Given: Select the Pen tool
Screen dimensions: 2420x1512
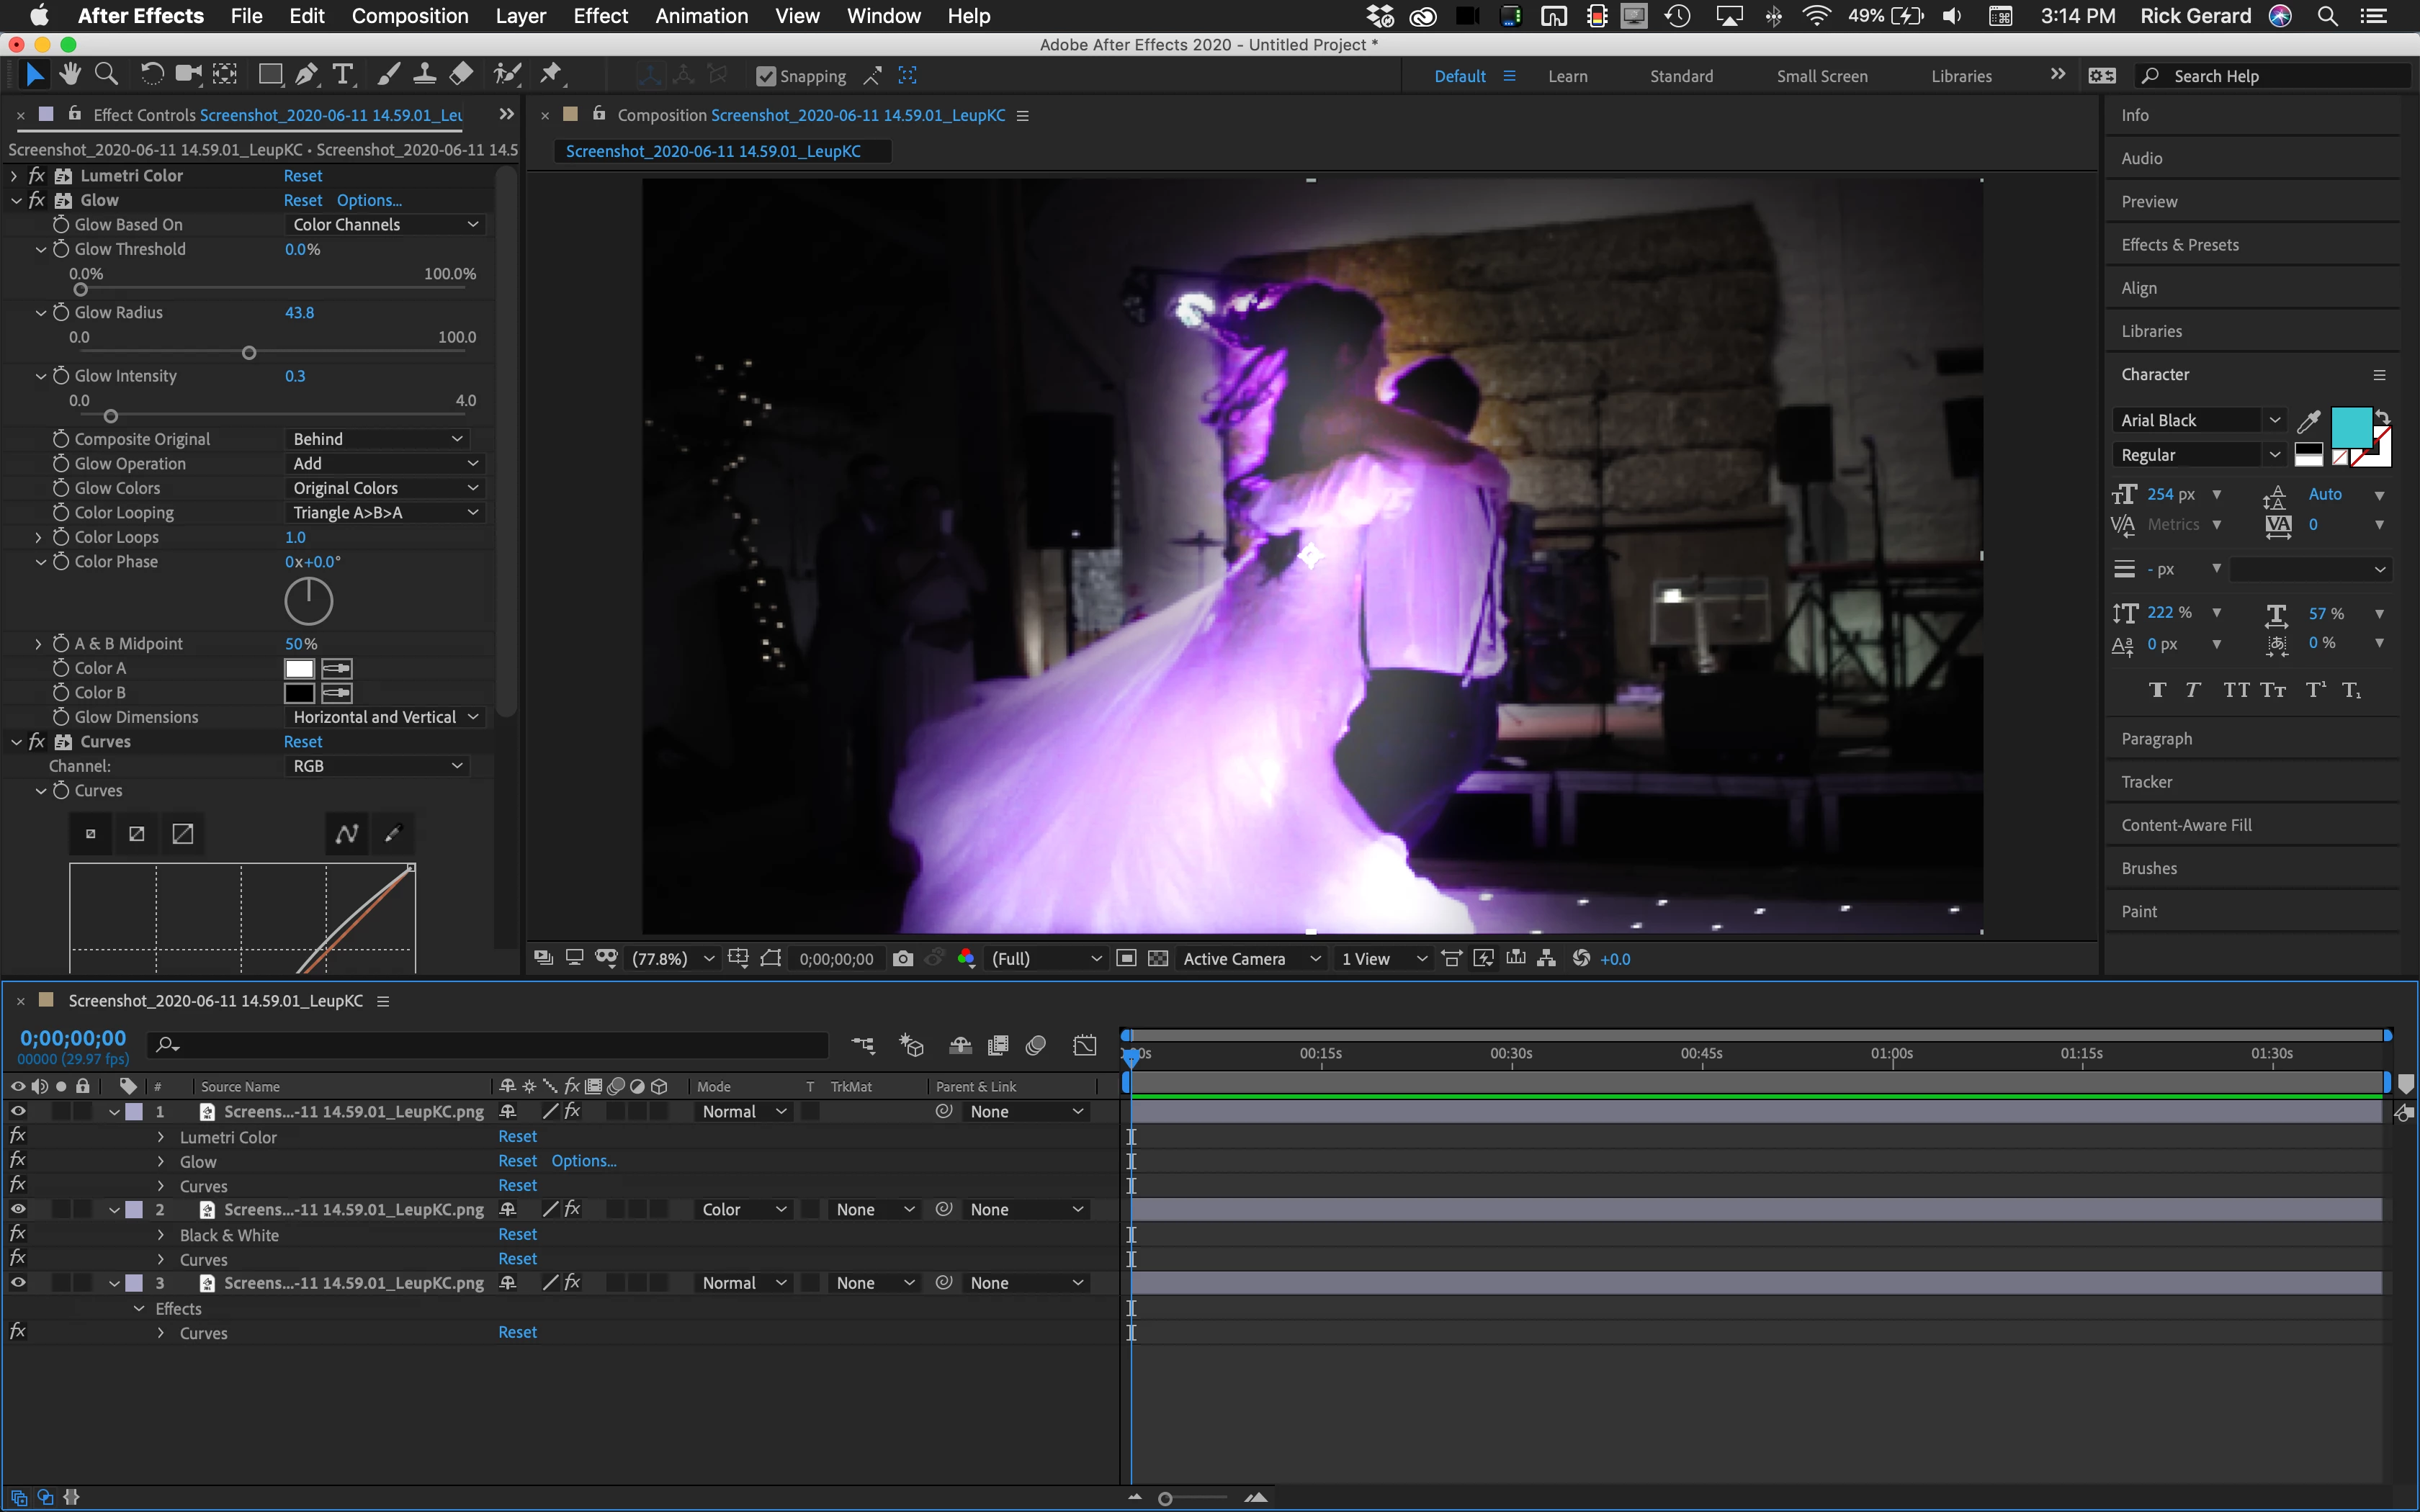Looking at the screenshot, I should coord(306,74).
